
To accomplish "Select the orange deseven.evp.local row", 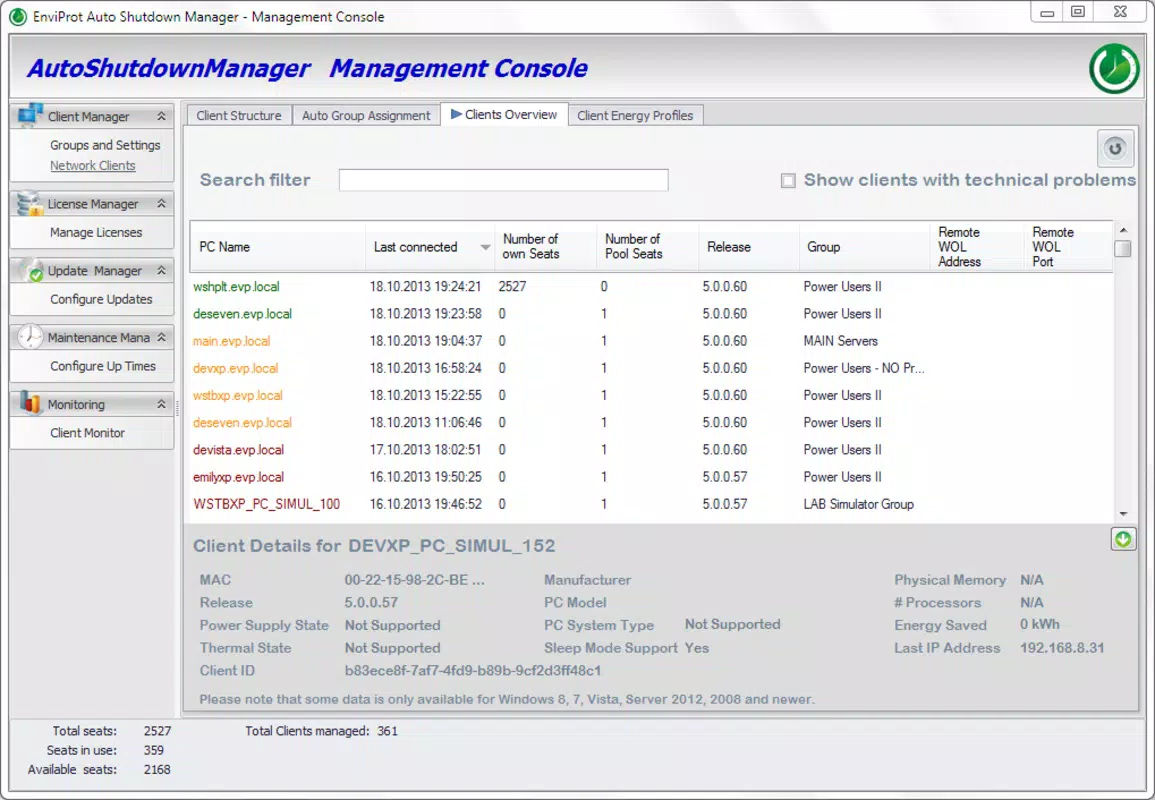I will click(651, 423).
